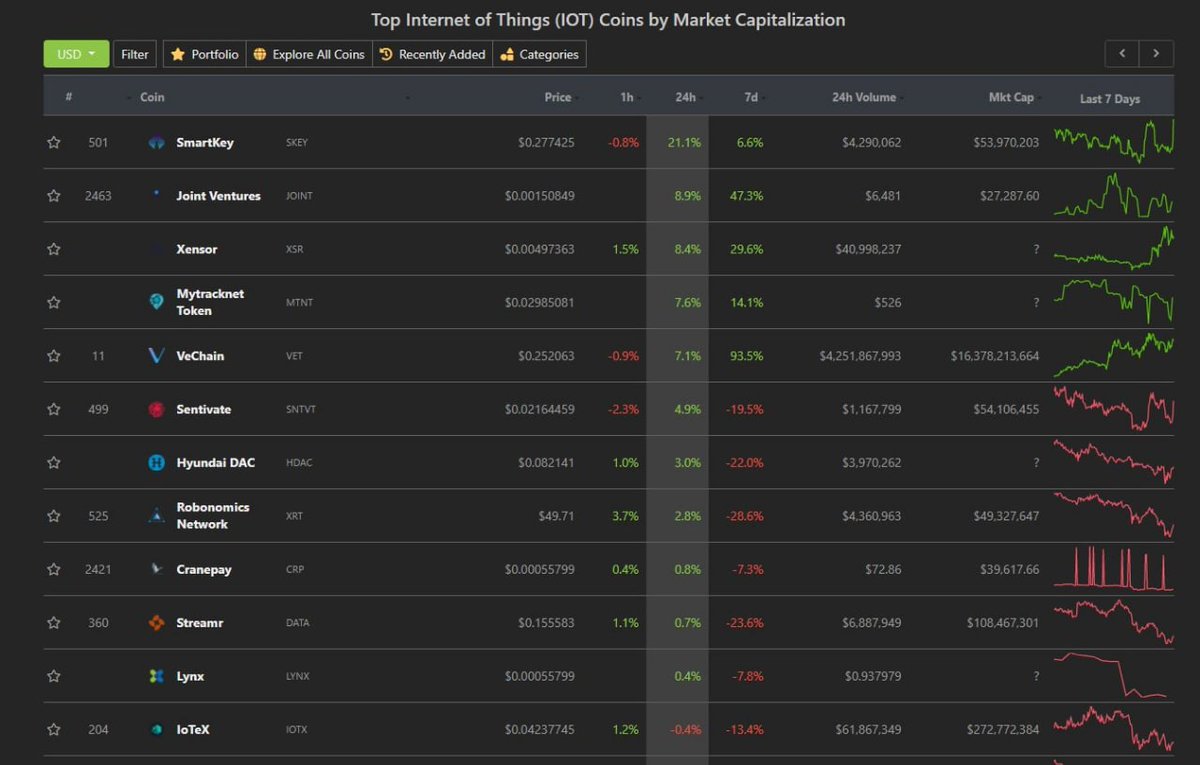1200x765 pixels.
Task: Click Xensor 24h volume $40,998,237
Action: [x=868, y=249]
